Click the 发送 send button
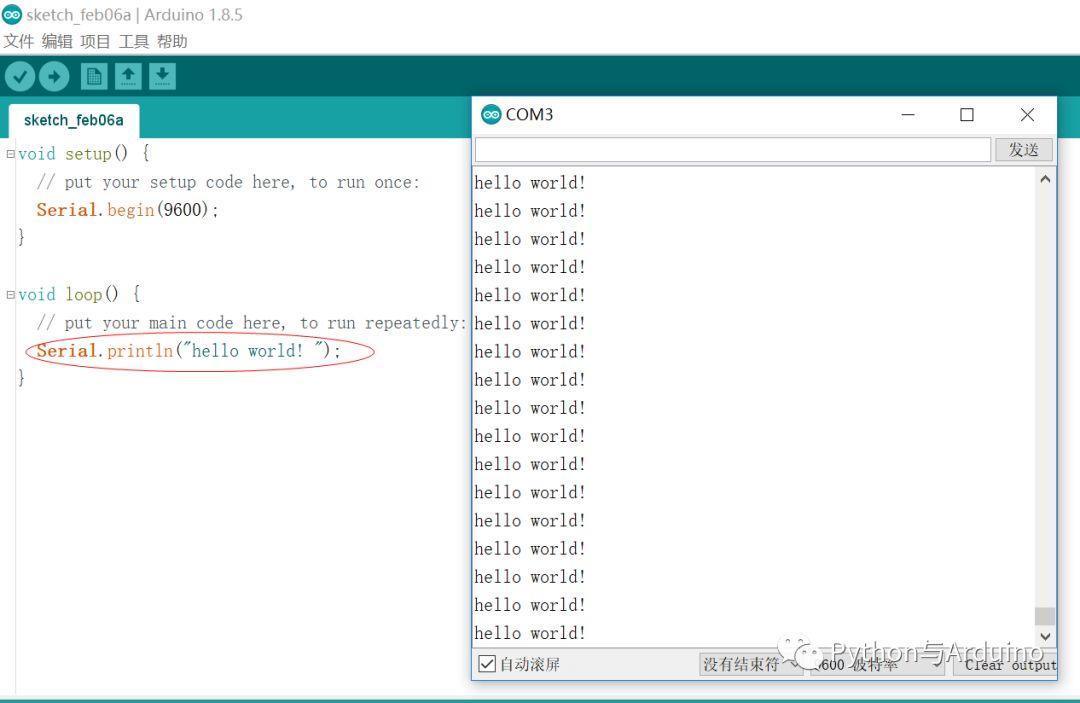 (1024, 149)
